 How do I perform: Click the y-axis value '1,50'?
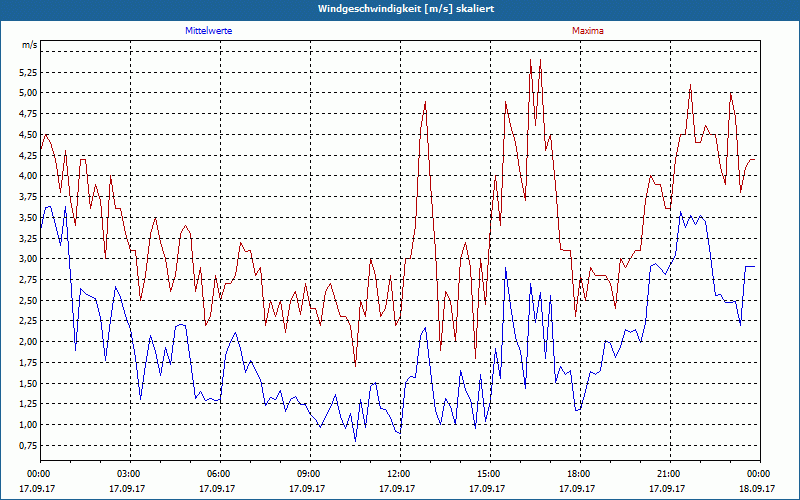tap(29, 383)
